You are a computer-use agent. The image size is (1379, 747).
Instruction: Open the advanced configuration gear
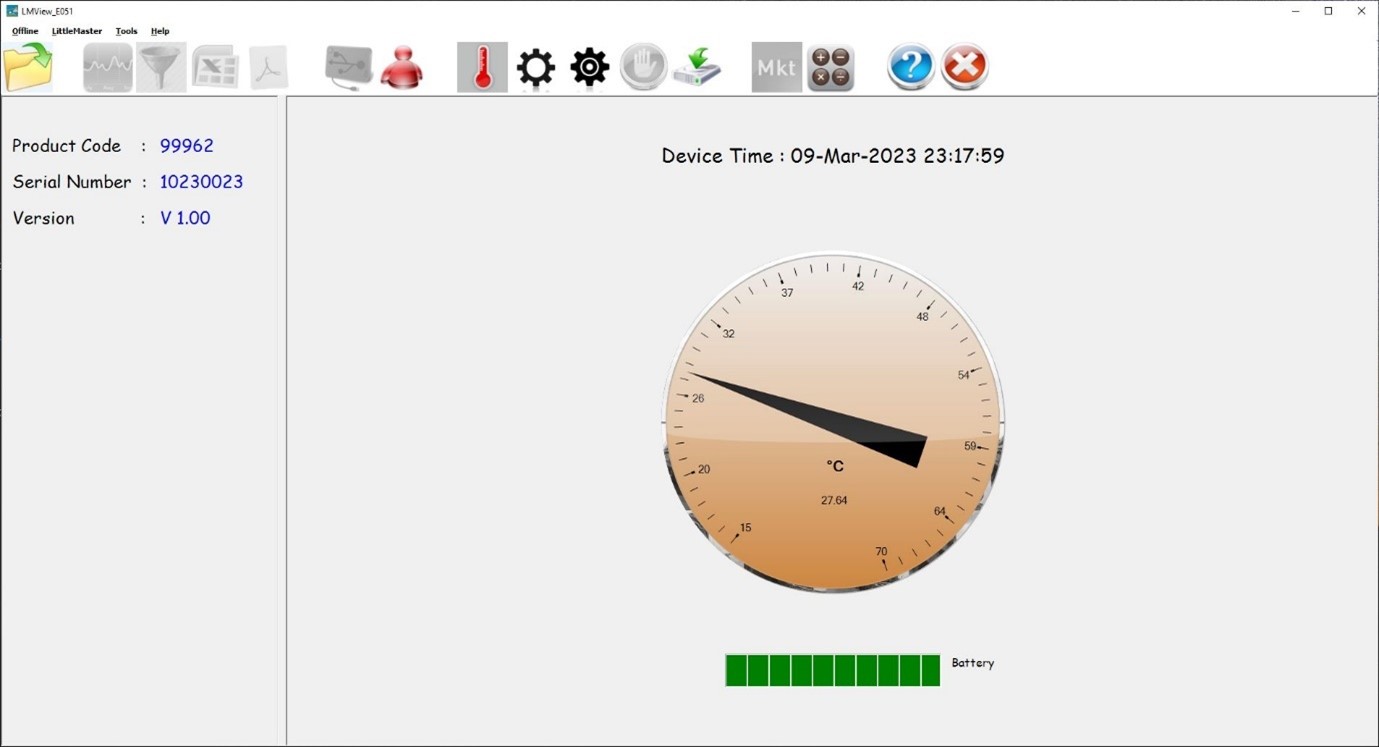point(589,66)
